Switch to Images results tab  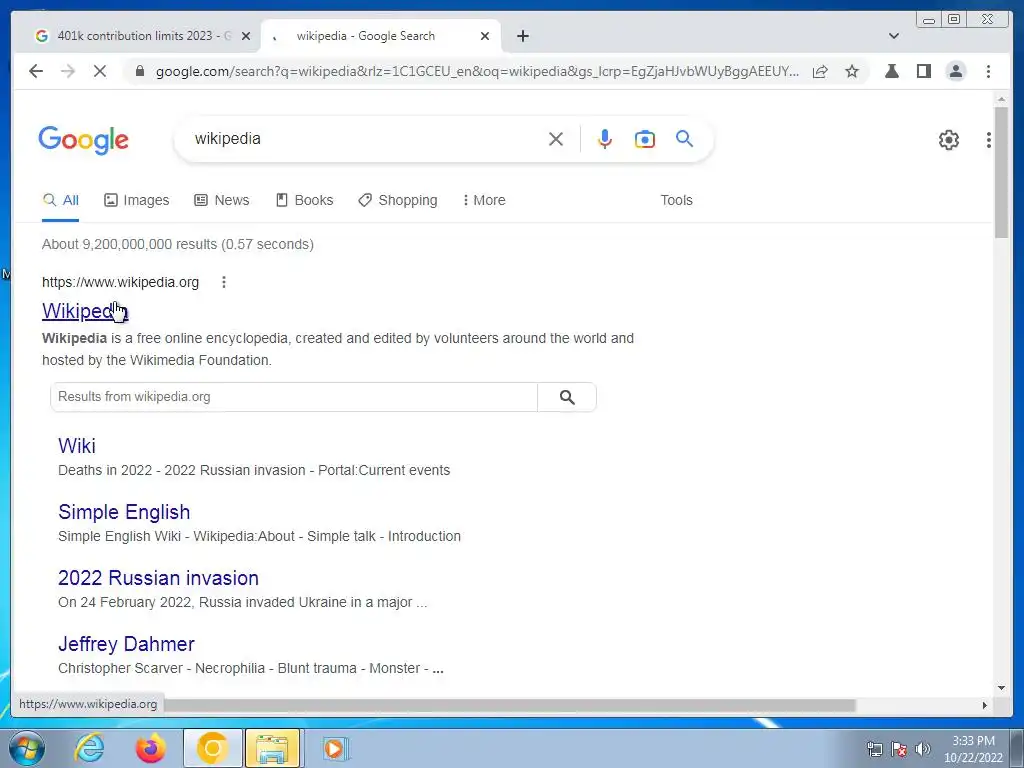(136, 200)
